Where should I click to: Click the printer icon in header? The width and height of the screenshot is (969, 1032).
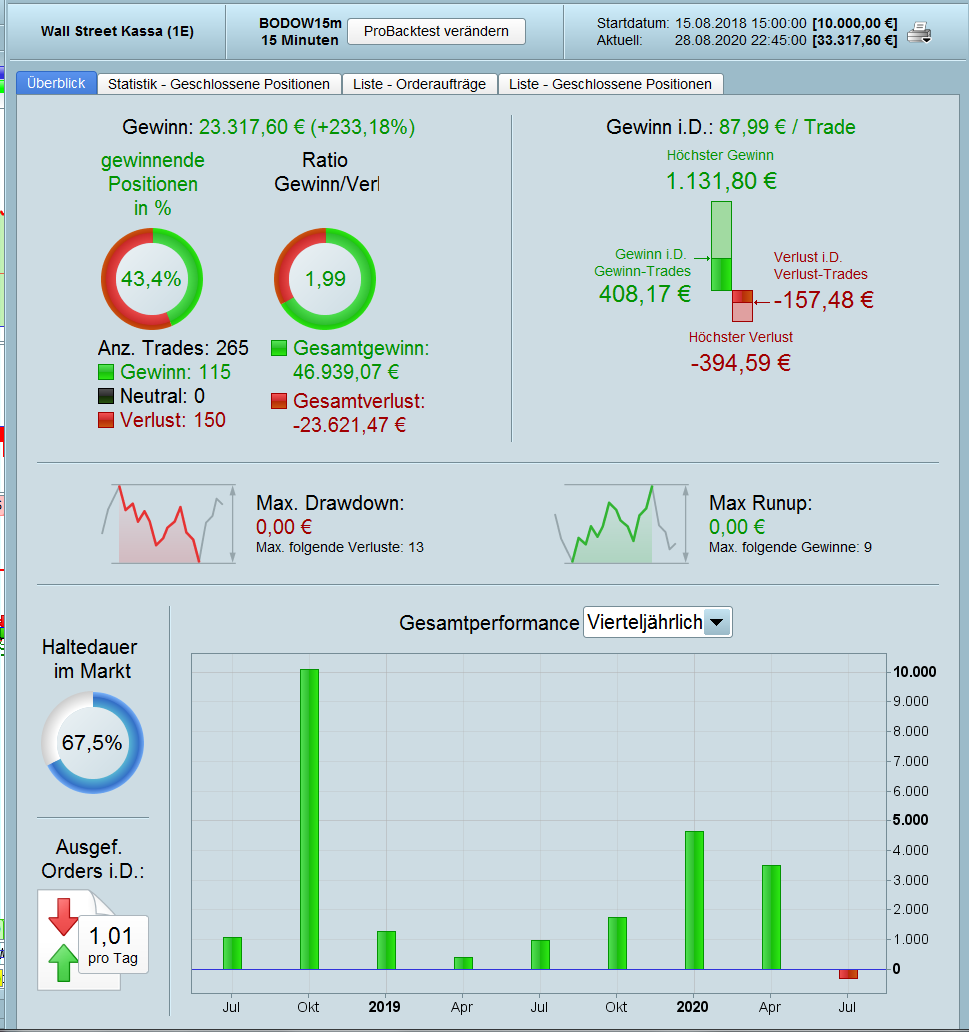919,32
